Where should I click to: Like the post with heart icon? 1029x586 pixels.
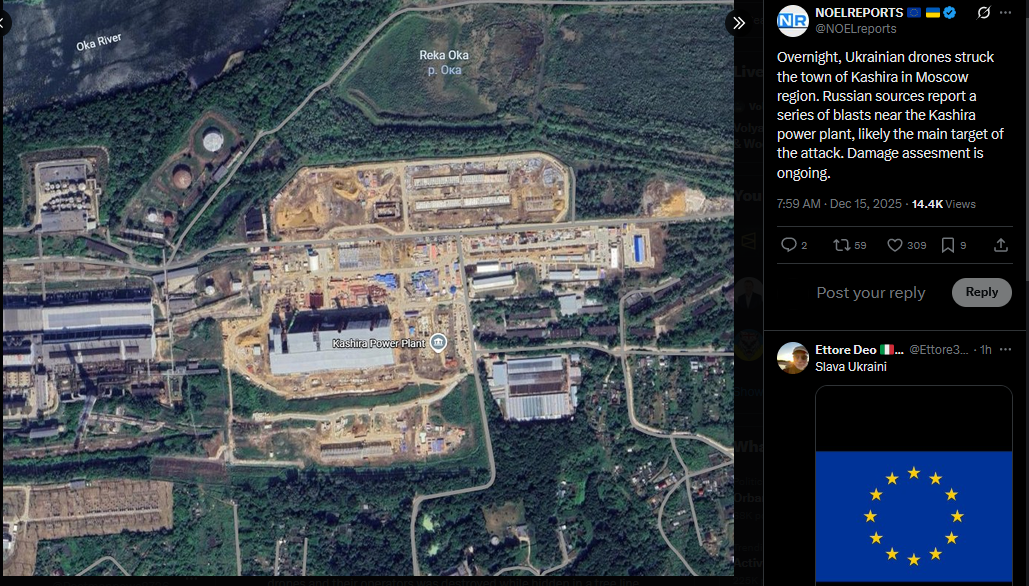[x=894, y=245]
